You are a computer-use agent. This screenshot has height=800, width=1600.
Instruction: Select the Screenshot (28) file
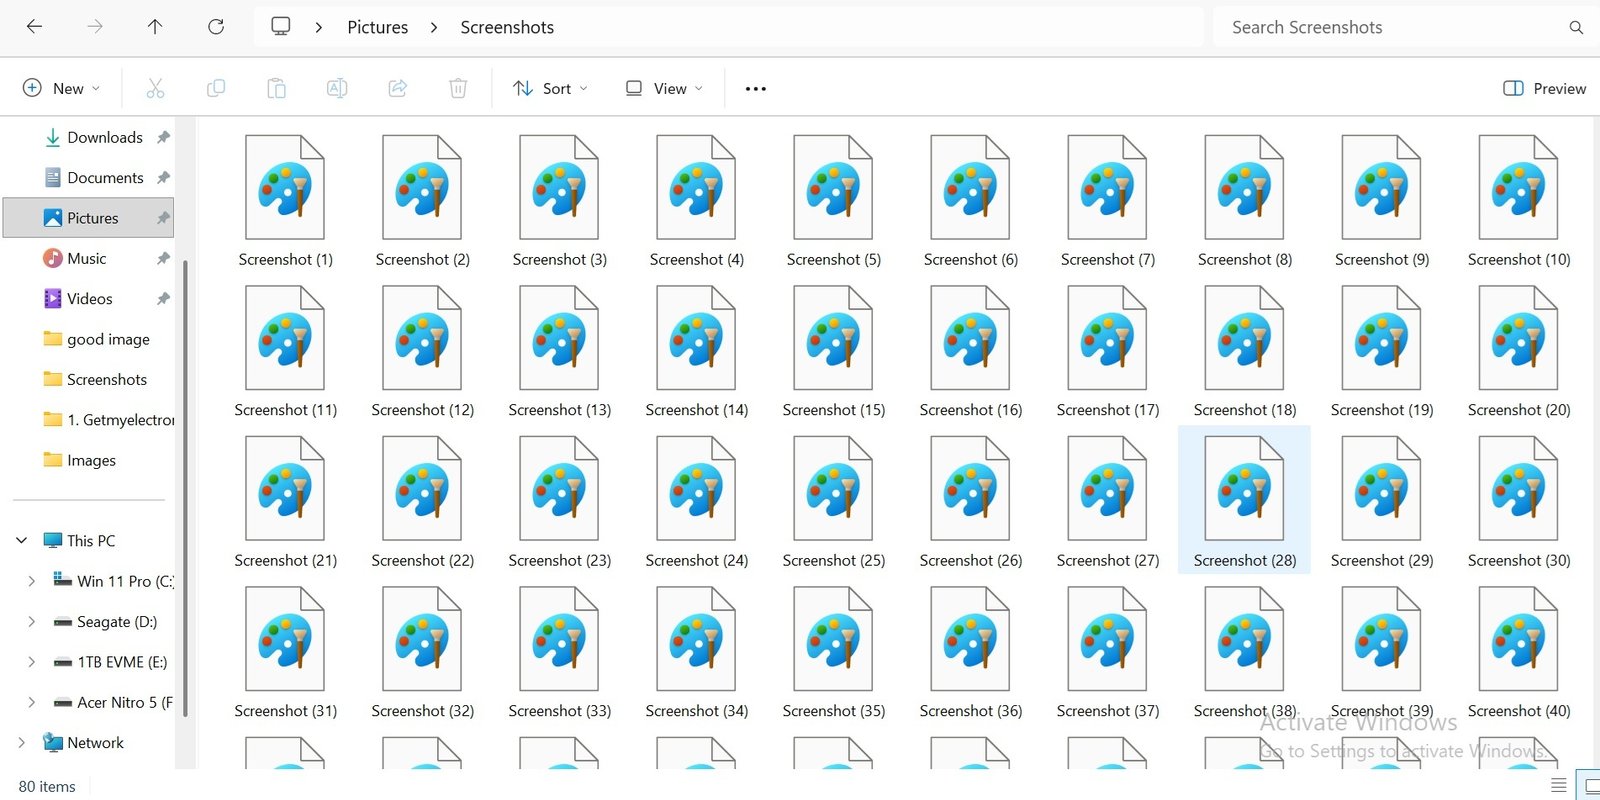[1244, 502]
